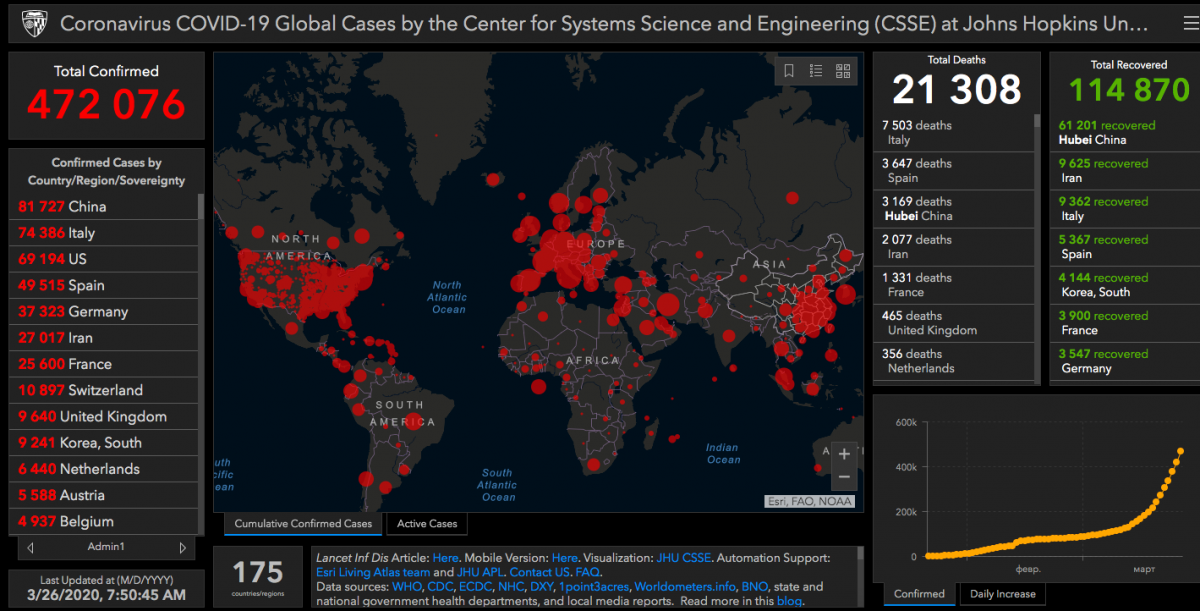Click 356 deaths Netherlands entry

click(955, 361)
